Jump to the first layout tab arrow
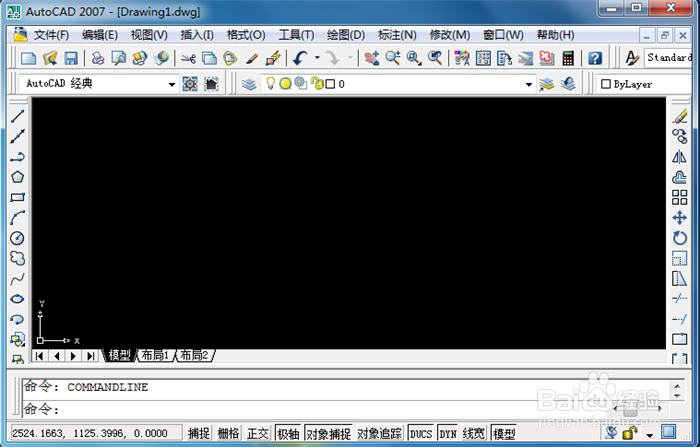700x447 pixels. click(39, 356)
